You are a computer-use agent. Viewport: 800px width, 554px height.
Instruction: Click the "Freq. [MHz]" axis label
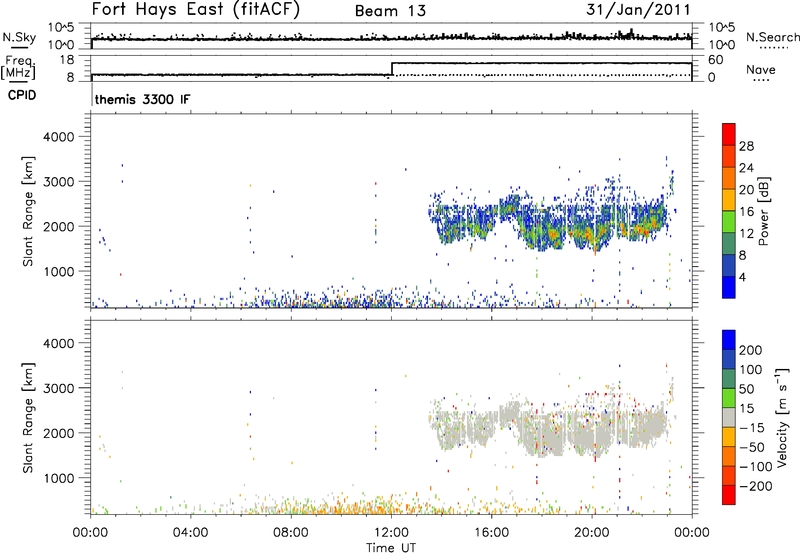tap(18, 68)
